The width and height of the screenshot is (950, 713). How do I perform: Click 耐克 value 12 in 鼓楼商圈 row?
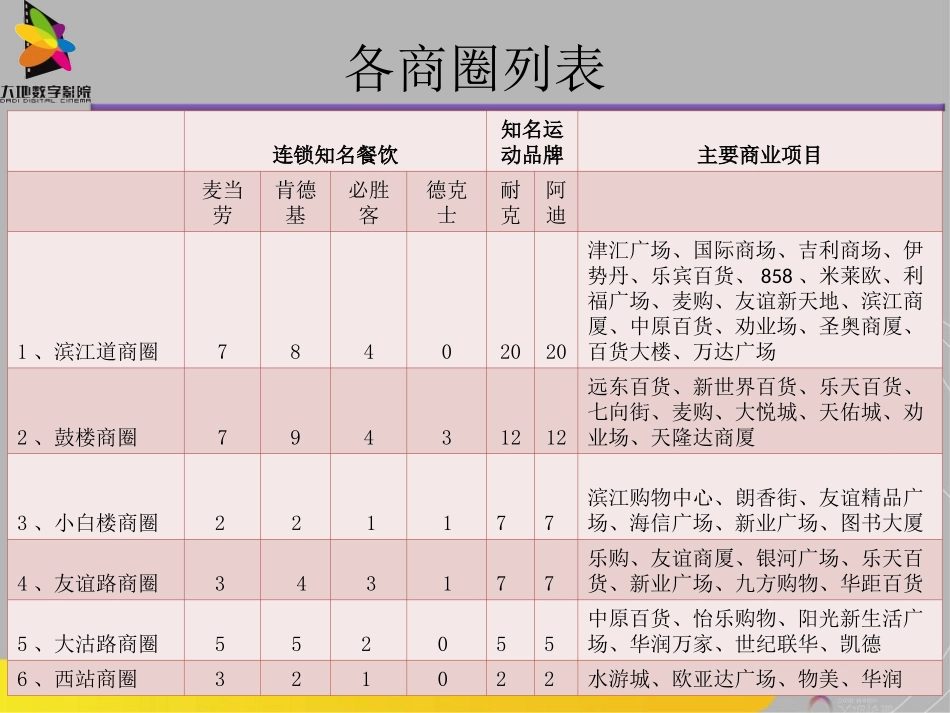[x=510, y=437]
